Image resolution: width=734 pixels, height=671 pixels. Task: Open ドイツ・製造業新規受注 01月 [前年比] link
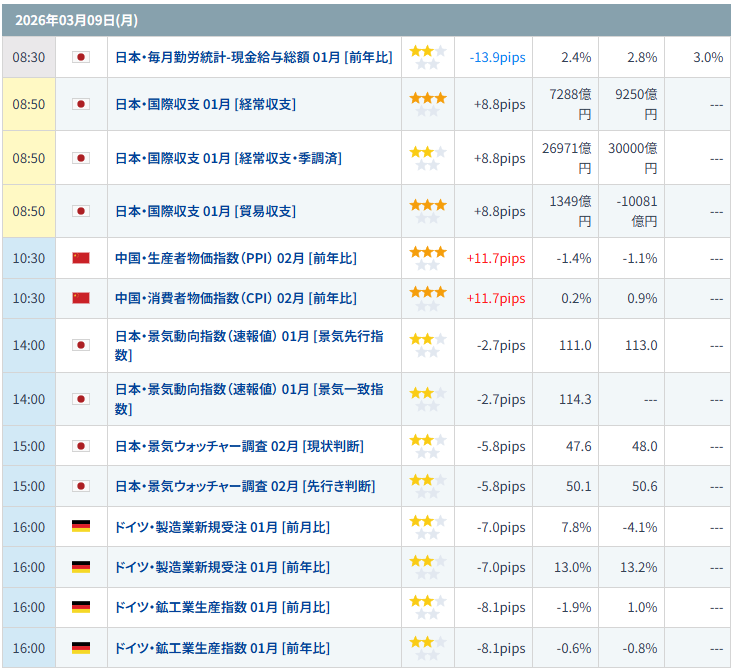(222, 567)
